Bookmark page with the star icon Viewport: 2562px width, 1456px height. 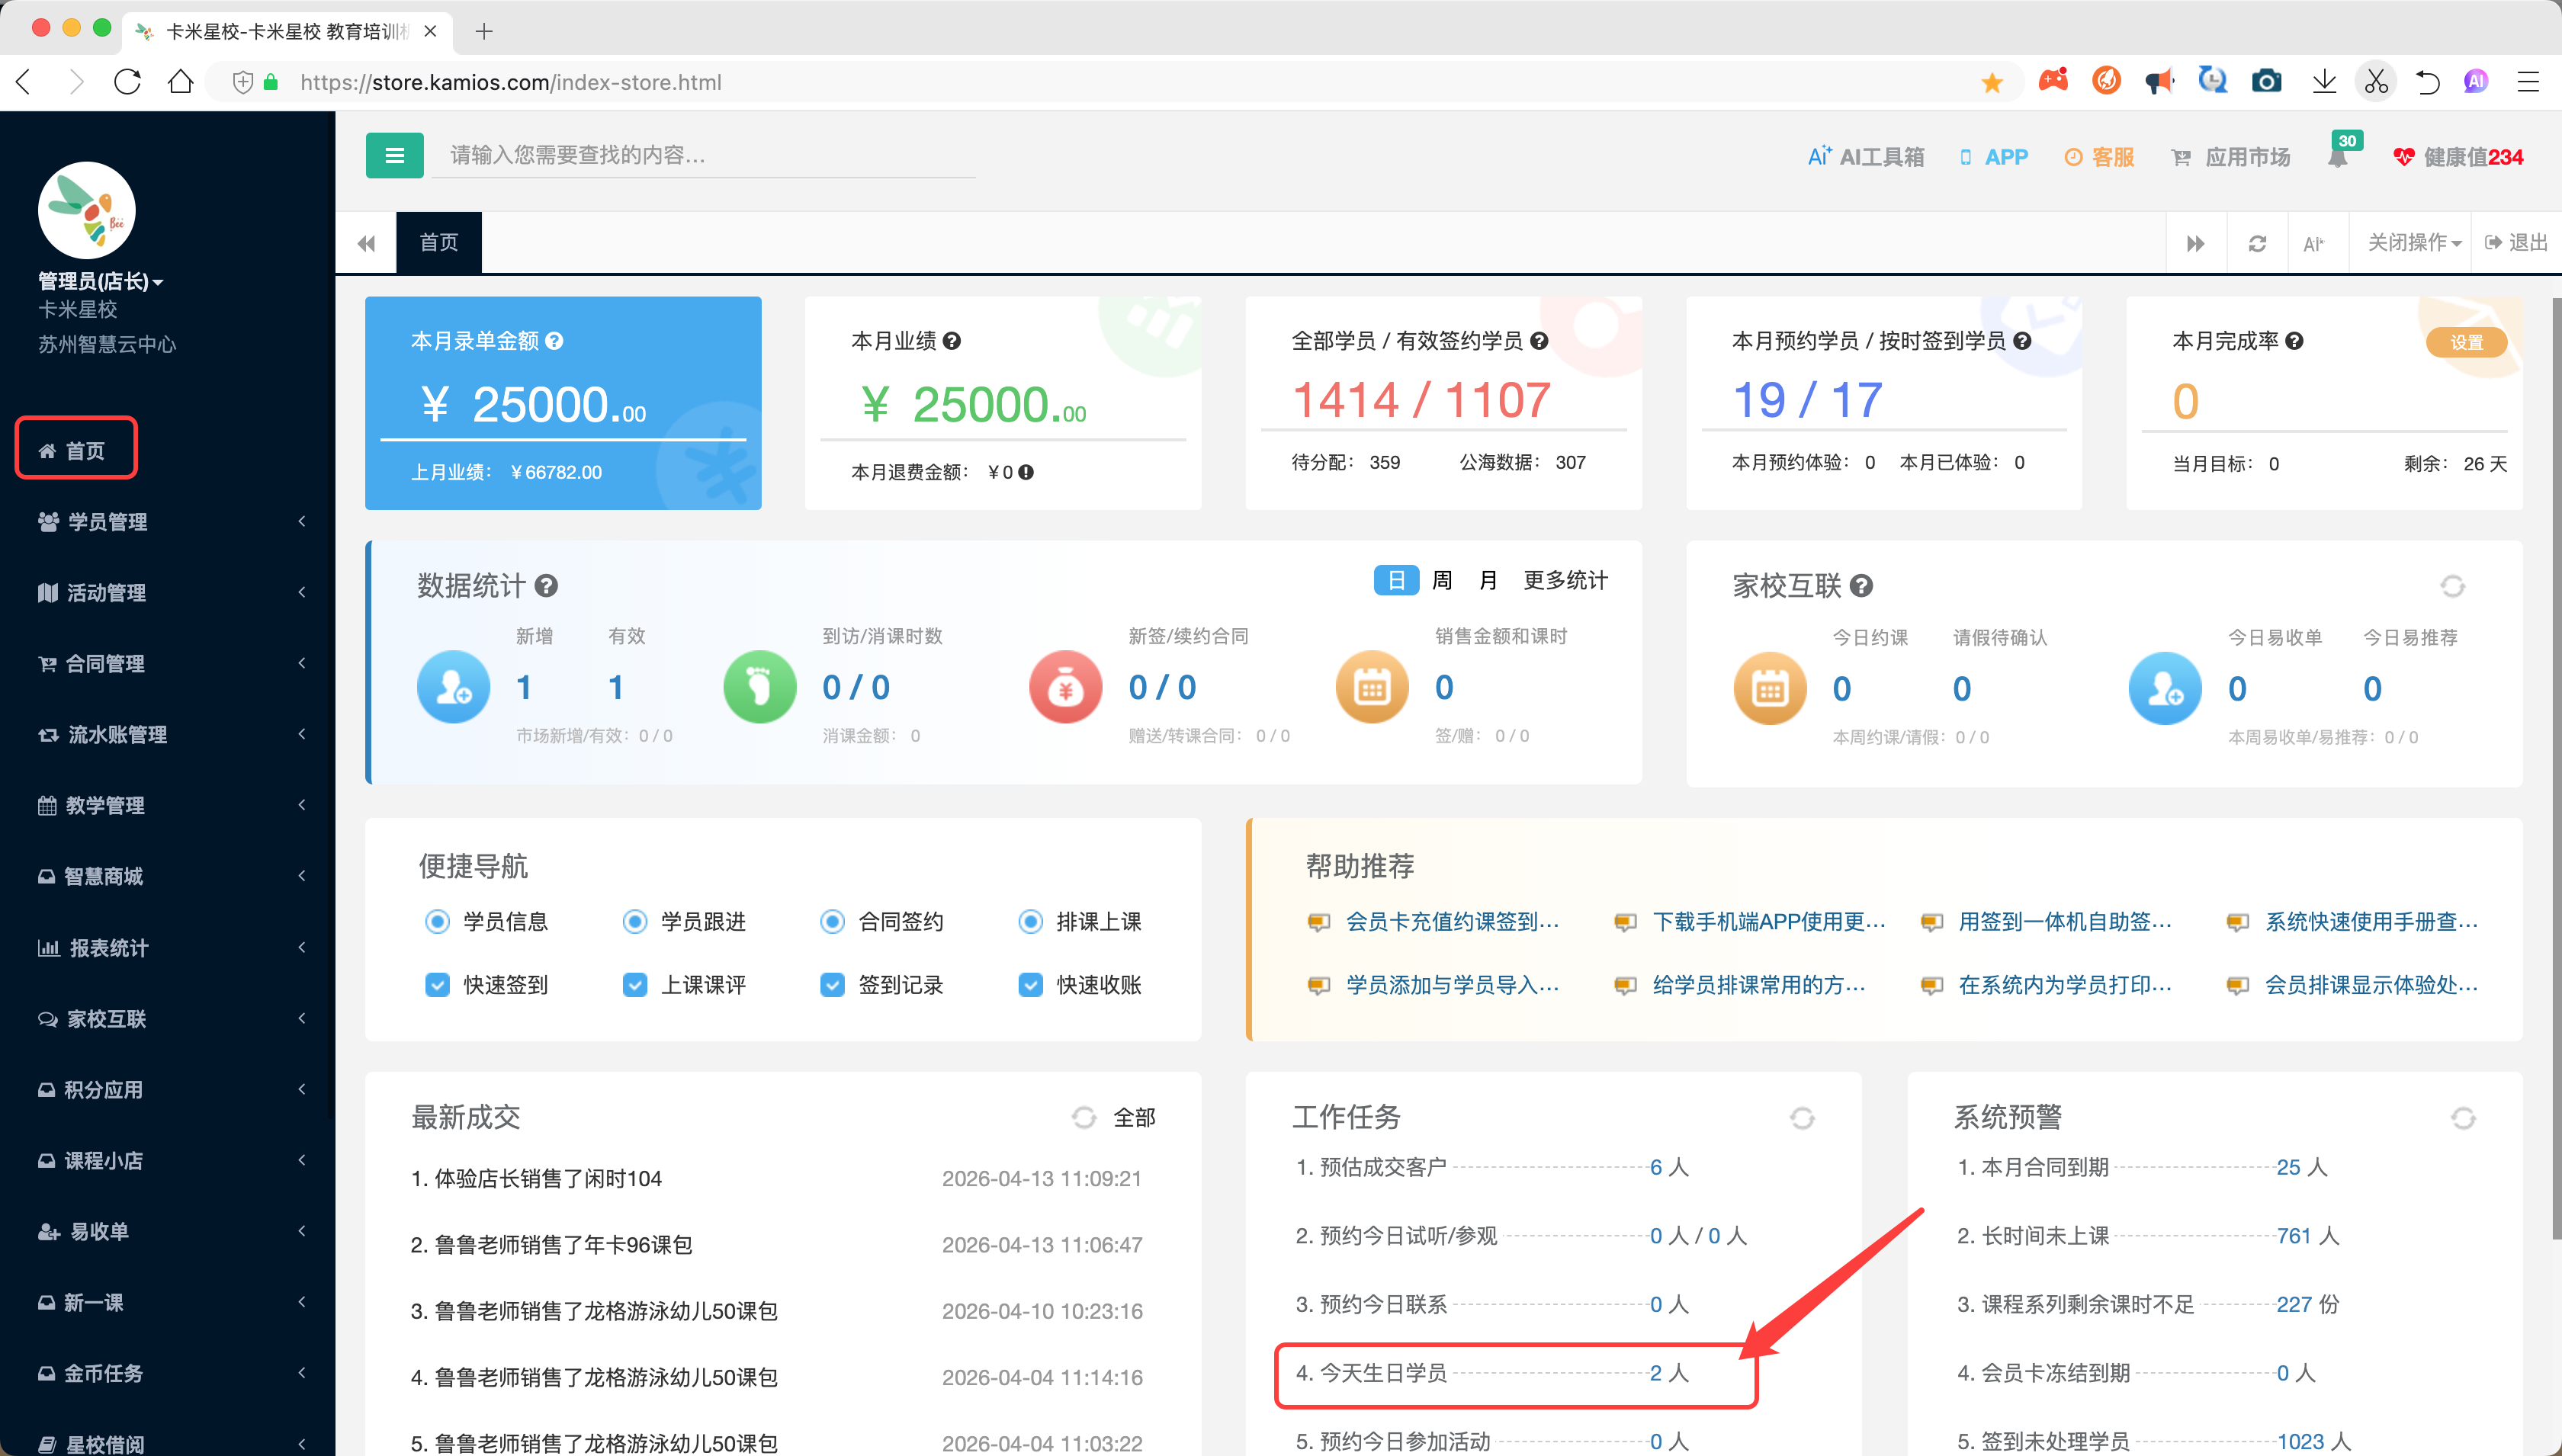[1992, 82]
